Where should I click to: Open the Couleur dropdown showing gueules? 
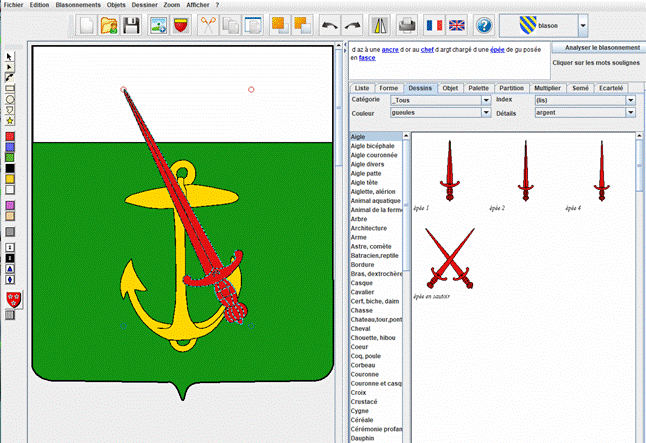486,113
